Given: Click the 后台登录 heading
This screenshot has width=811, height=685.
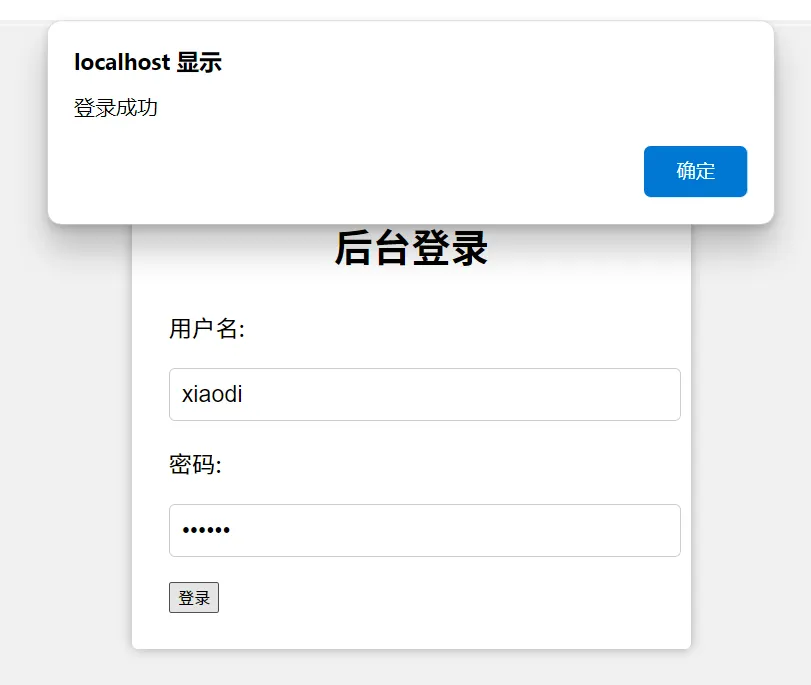Looking at the screenshot, I should [411, 248].
